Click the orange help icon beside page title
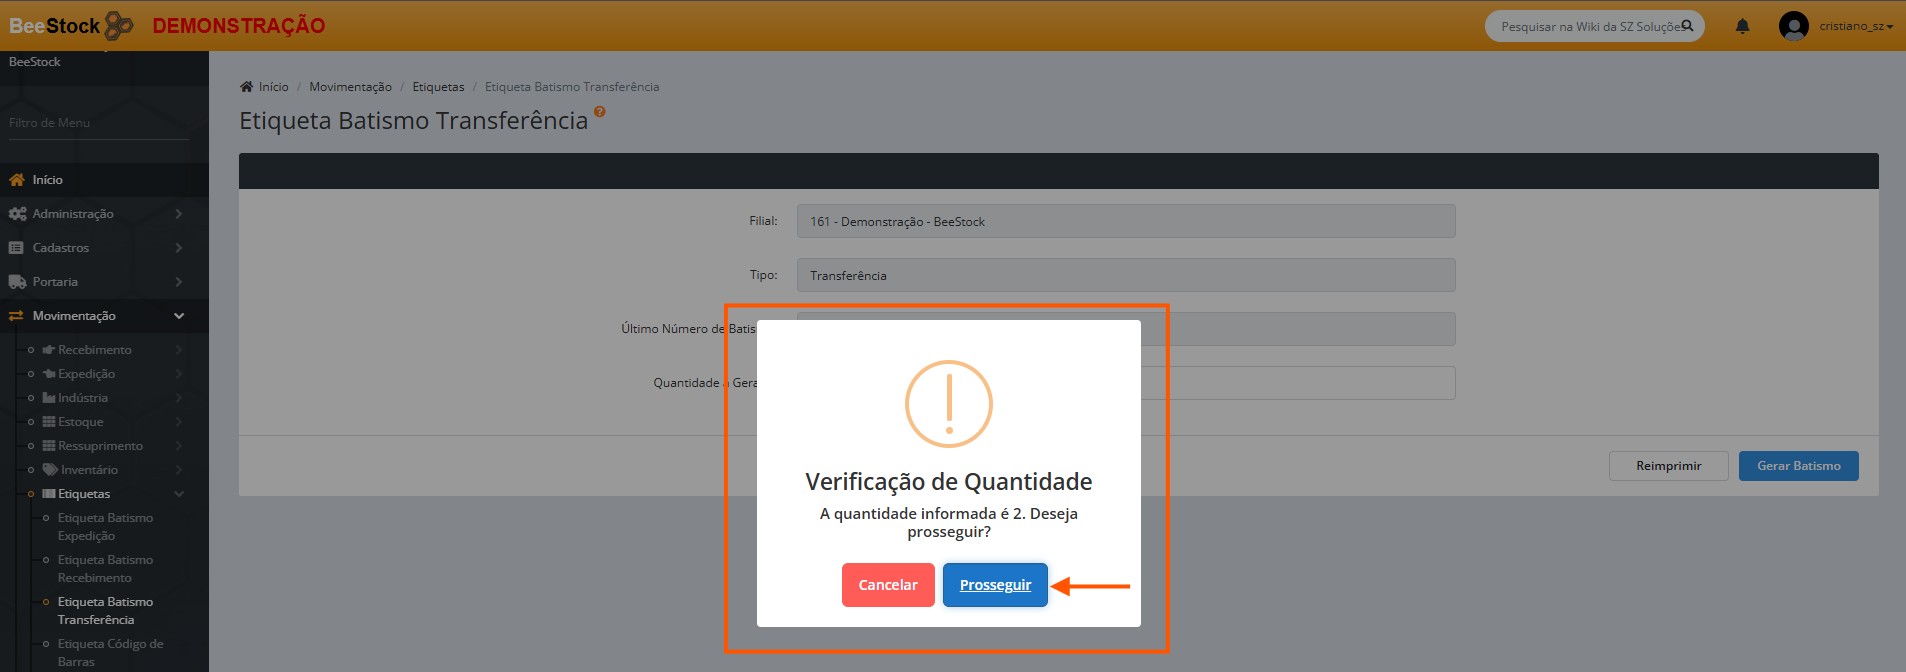1906x672 pixels. click(600, 112)
